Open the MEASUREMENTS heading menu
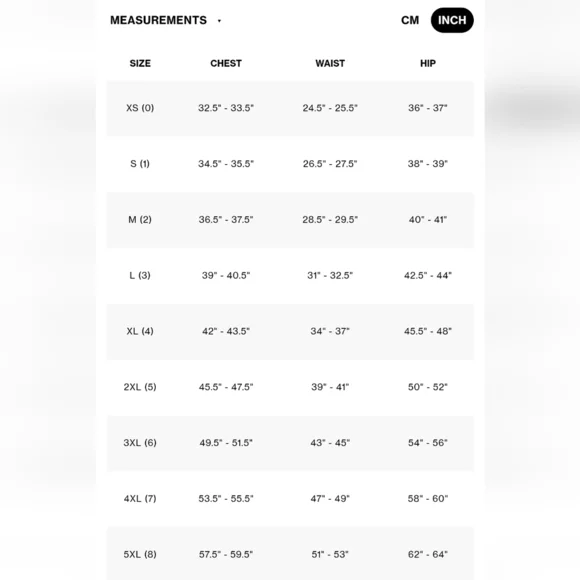Image resolution: width=580 pixels, height=580 pixels. [158, 20]
